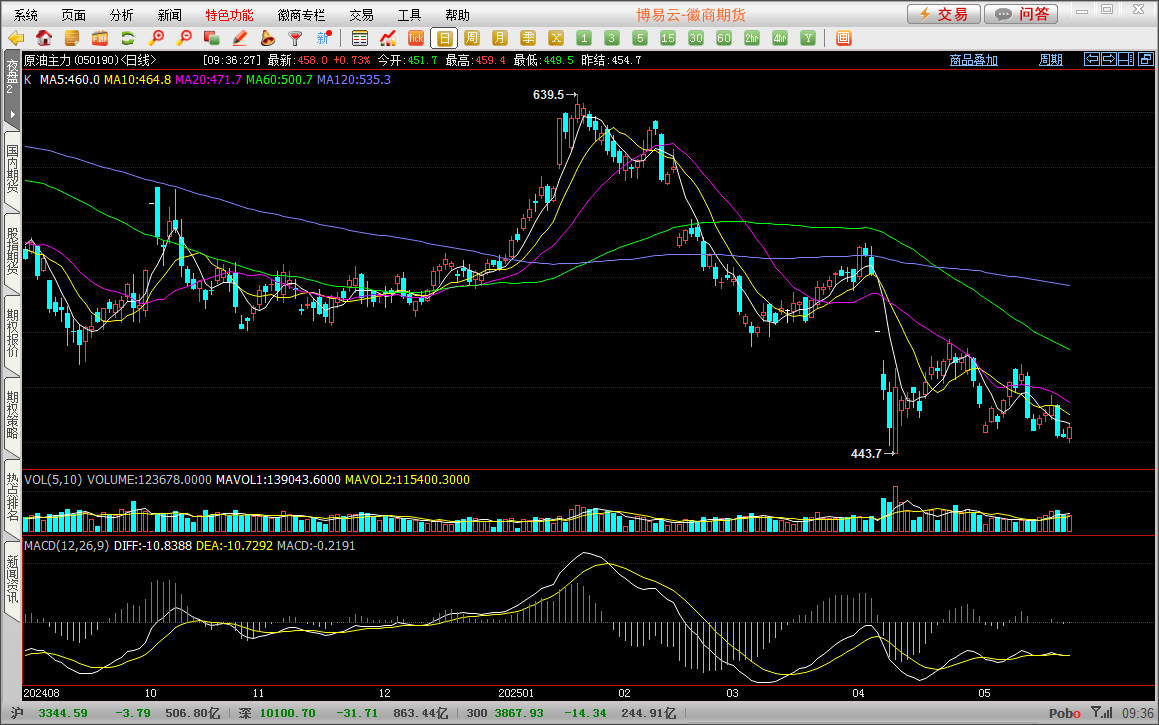This screenshot has height=725, width=1159.
Task: Select the monthly 月 period
Action: (500, 38)
